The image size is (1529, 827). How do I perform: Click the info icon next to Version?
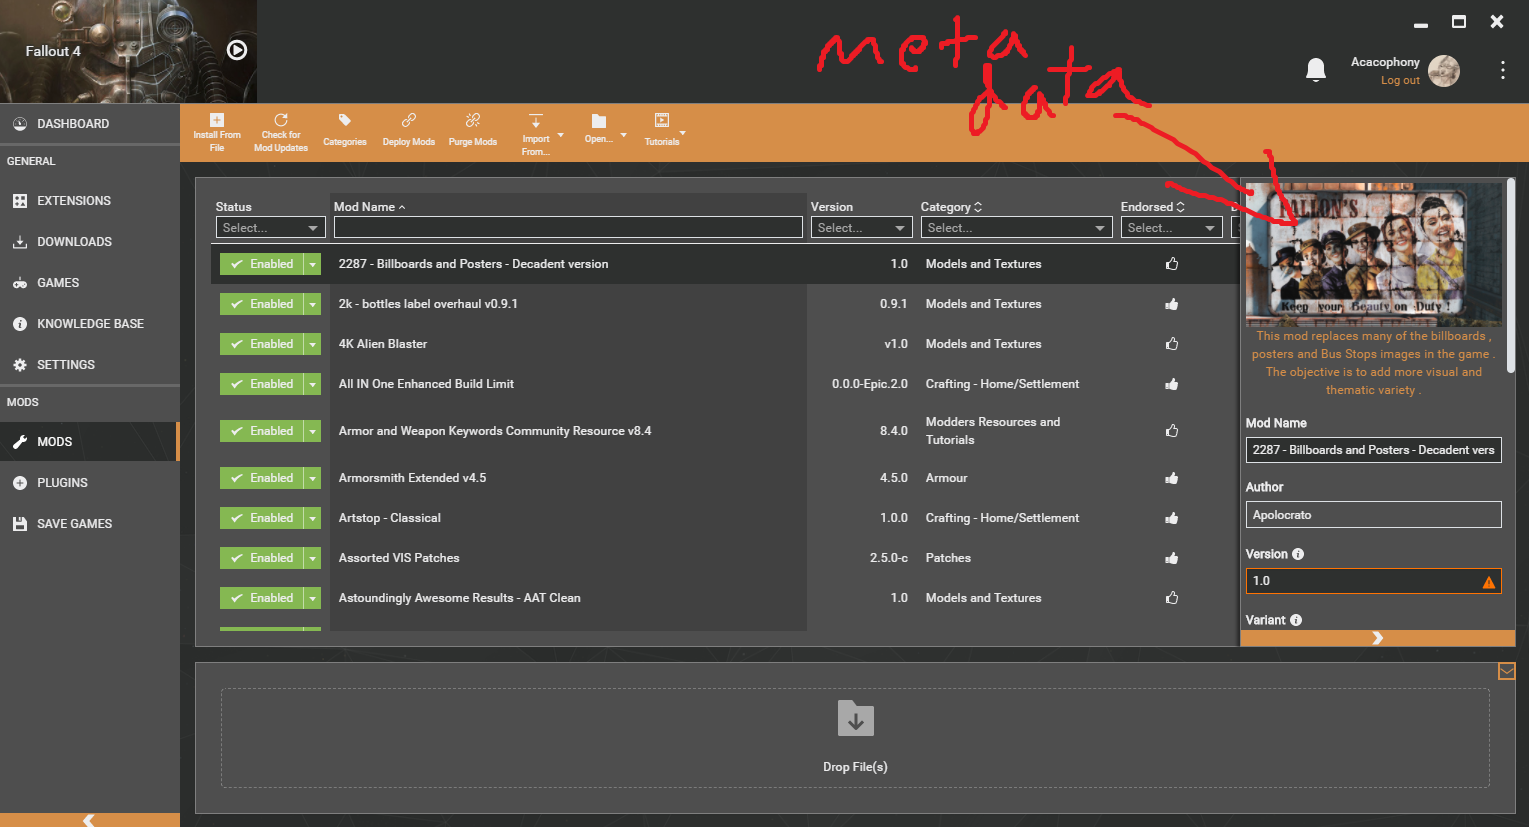1298,554
